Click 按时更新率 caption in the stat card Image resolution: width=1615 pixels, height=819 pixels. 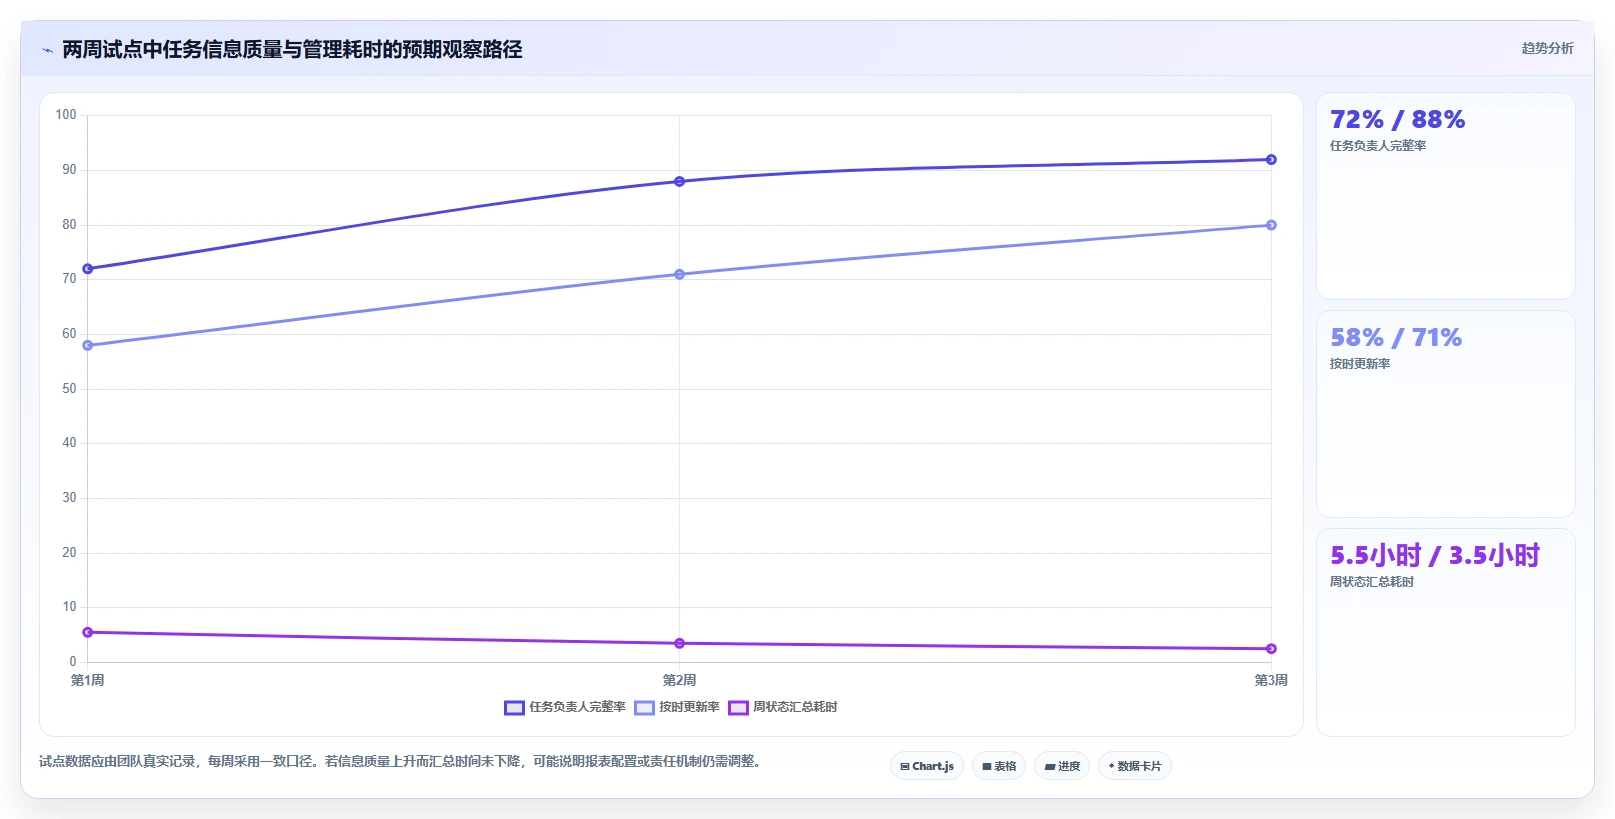pos(1360,364)
